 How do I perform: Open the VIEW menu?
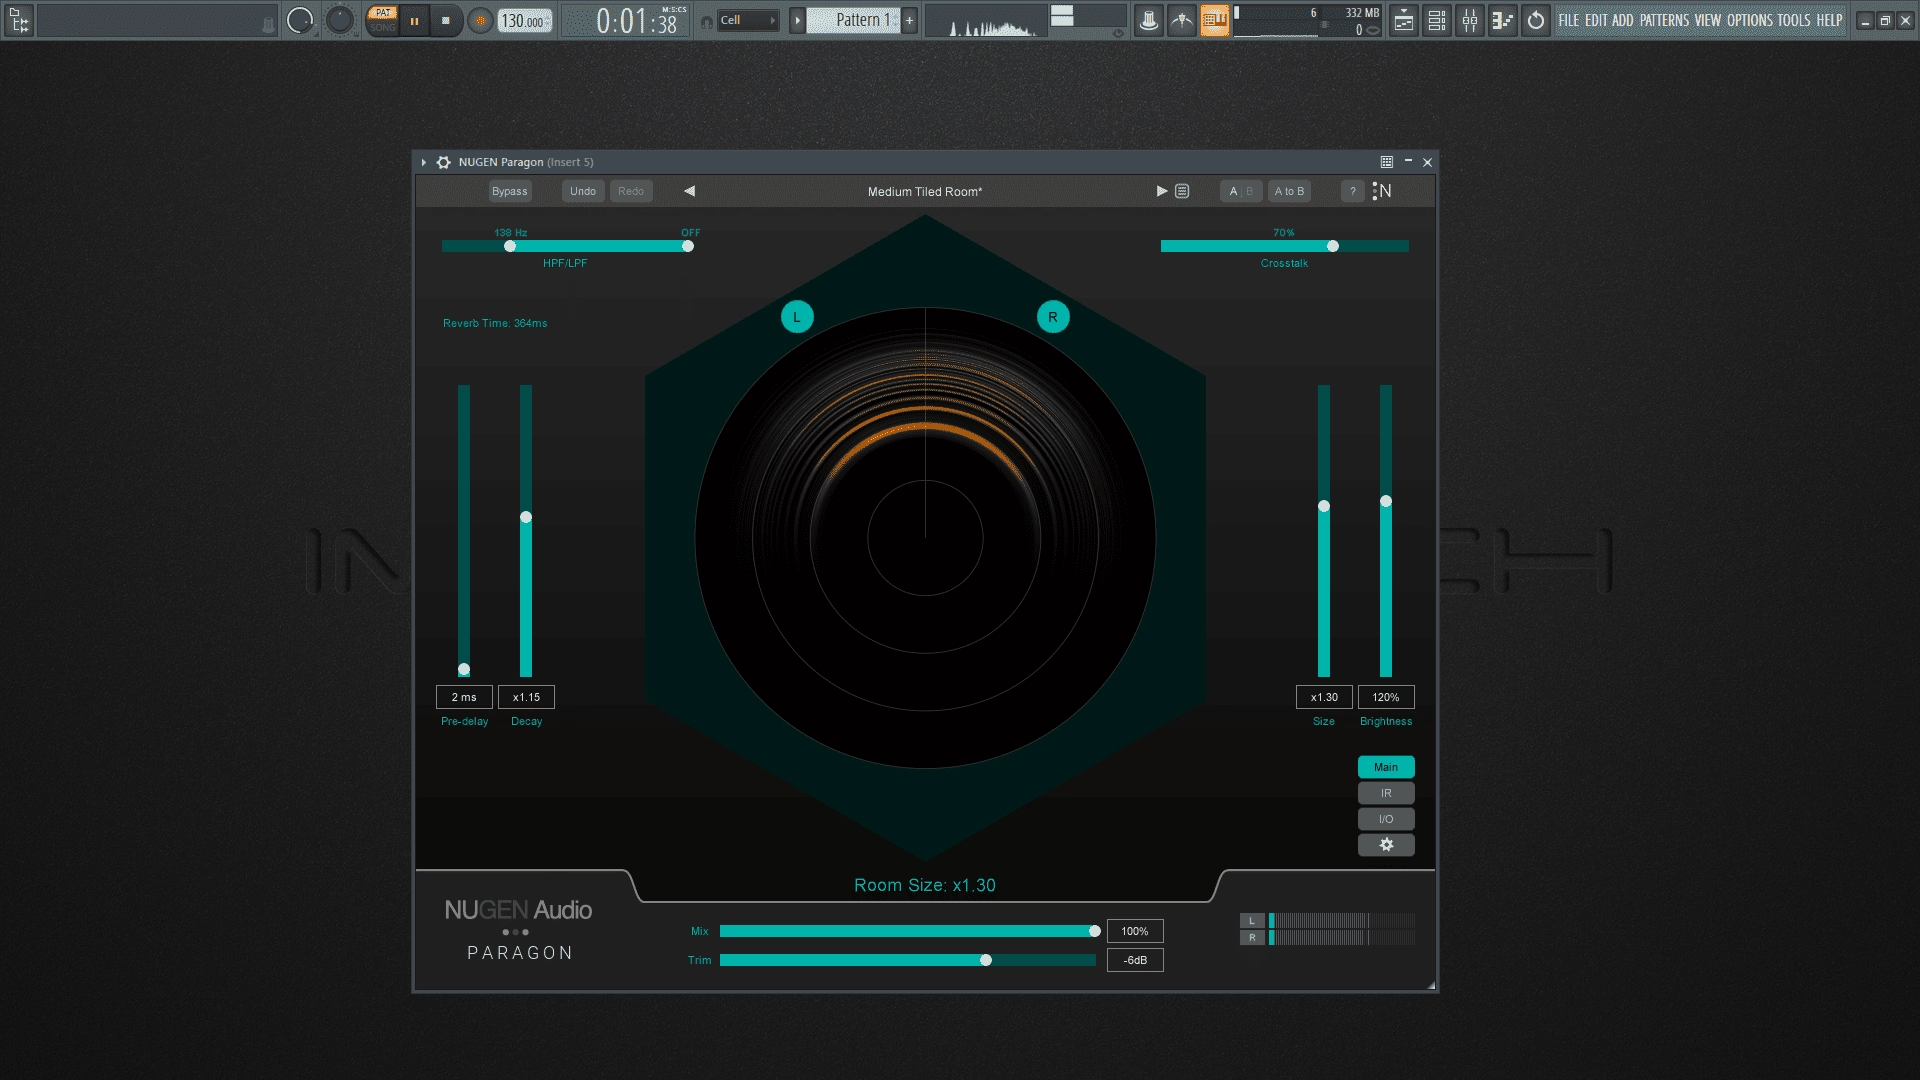(1707, 20)
